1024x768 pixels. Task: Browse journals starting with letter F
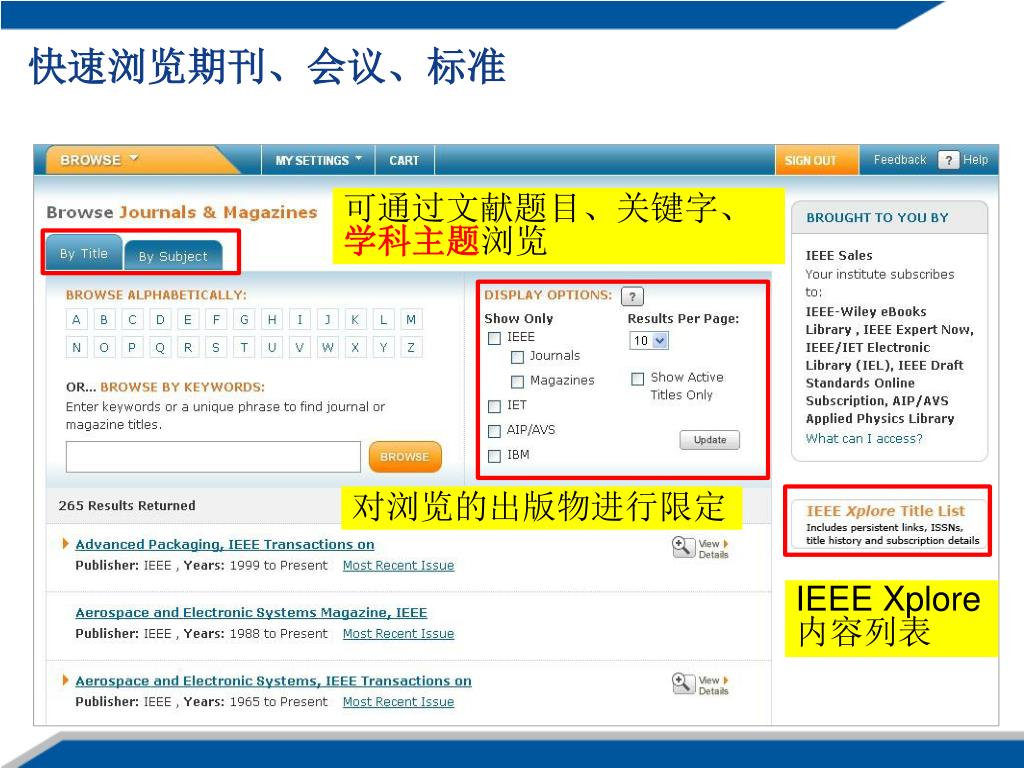[216, 319]
